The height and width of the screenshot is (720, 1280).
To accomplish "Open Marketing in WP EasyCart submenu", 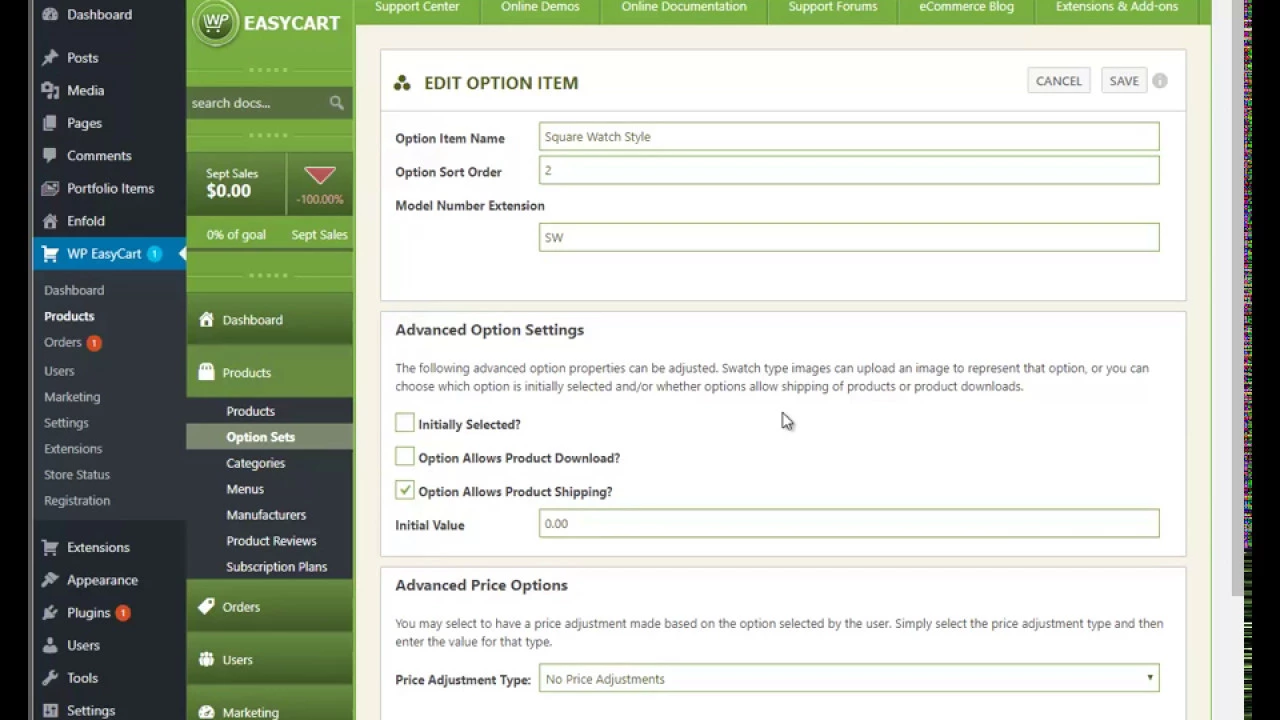I will point(72,397).
